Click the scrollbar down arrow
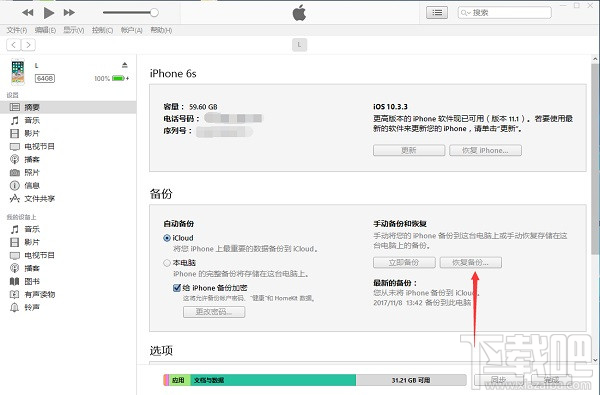 coord(595,360)
